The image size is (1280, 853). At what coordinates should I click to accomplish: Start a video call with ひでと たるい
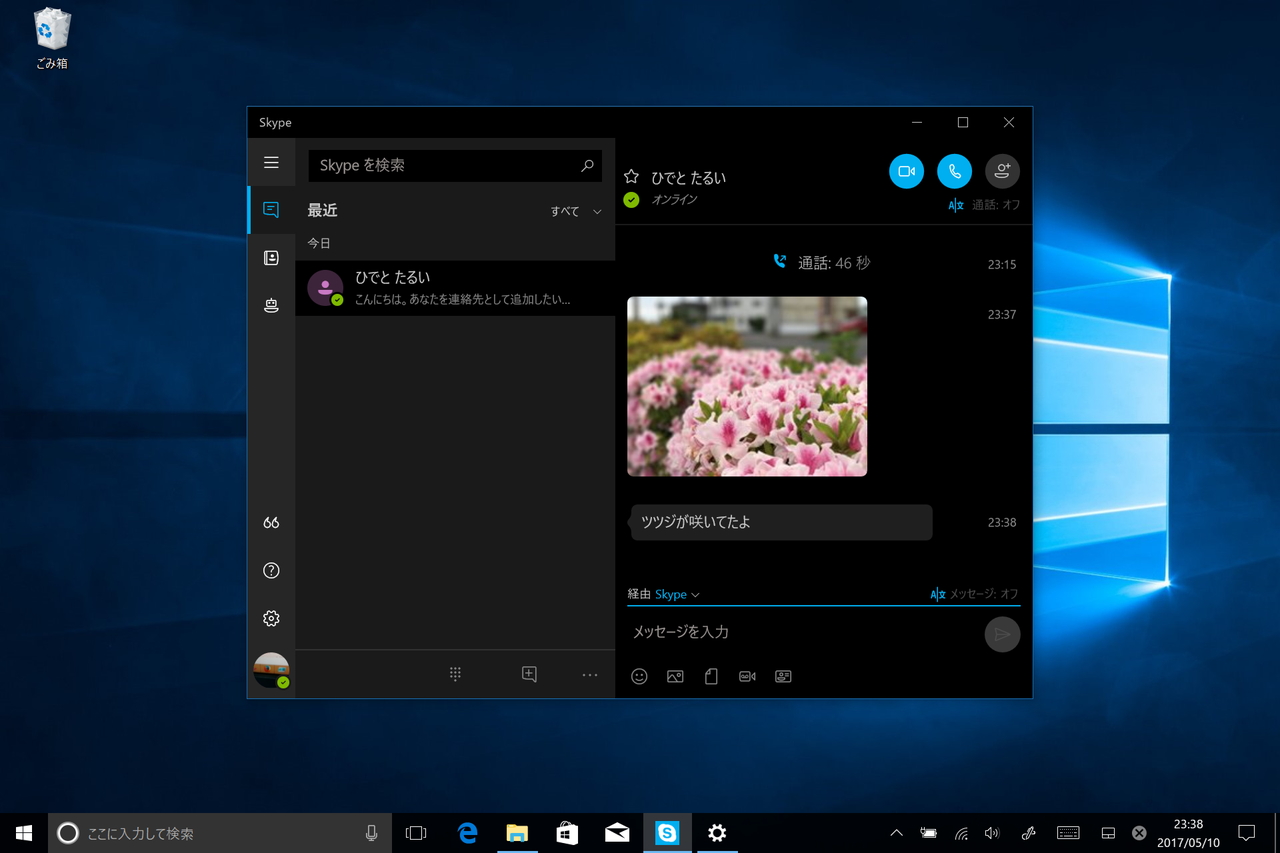pyautogui.click(x=906, y=171)
